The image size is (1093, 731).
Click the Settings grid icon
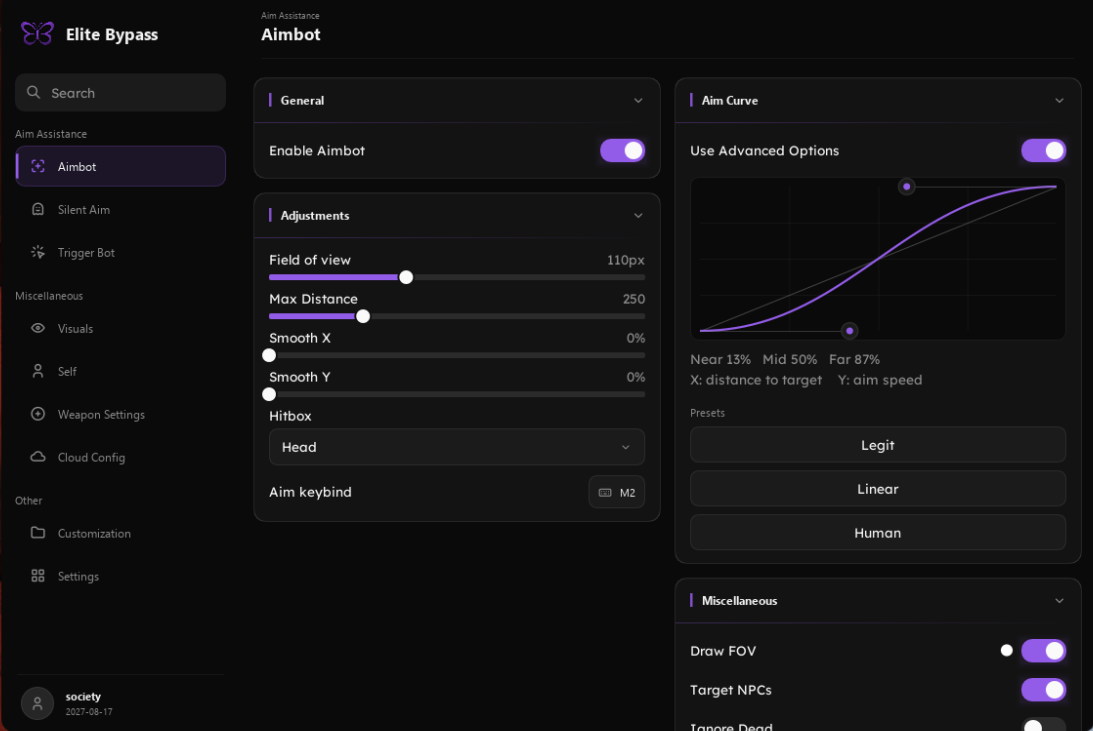click(x=38, y=576)
